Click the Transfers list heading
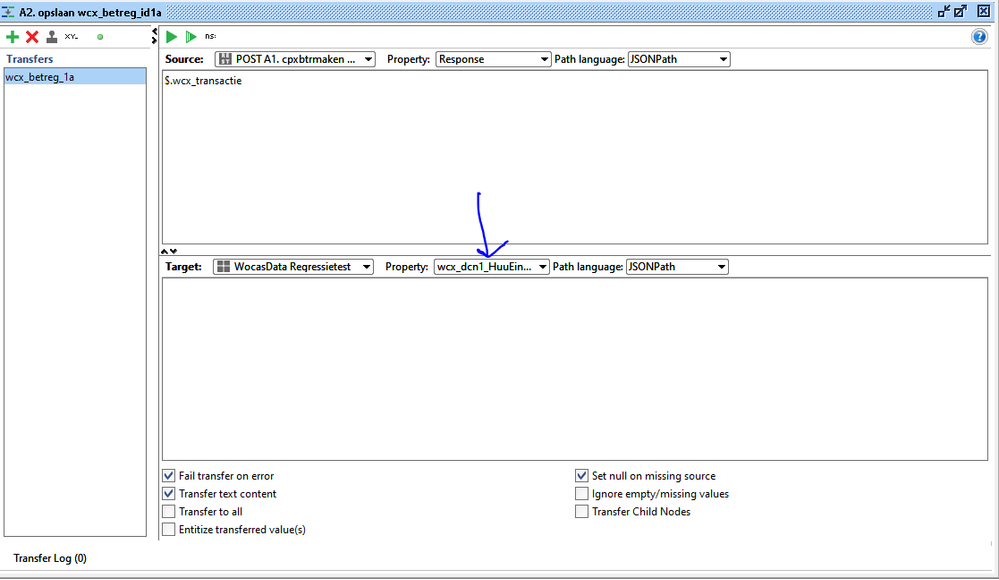Viewport: 999px width, 580px height. (x=30, y=59)
